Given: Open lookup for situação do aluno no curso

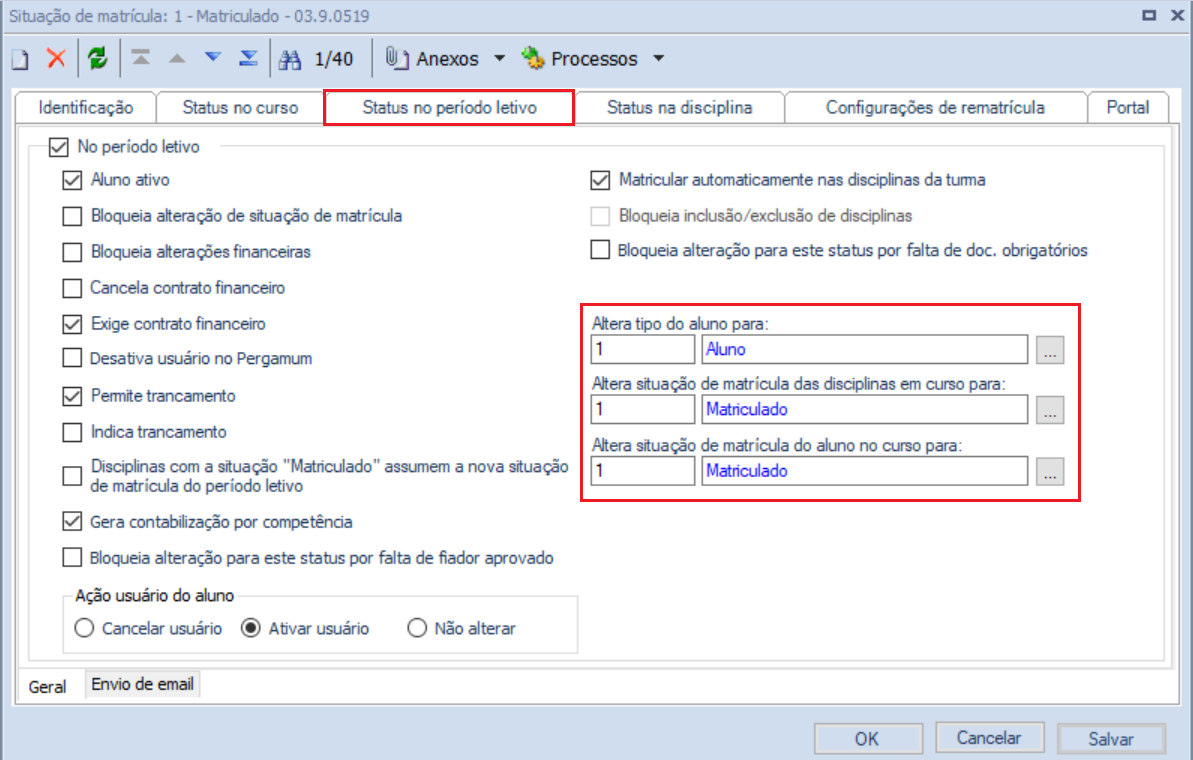Looking at the screenshot, I should [x=1050, y=472].
